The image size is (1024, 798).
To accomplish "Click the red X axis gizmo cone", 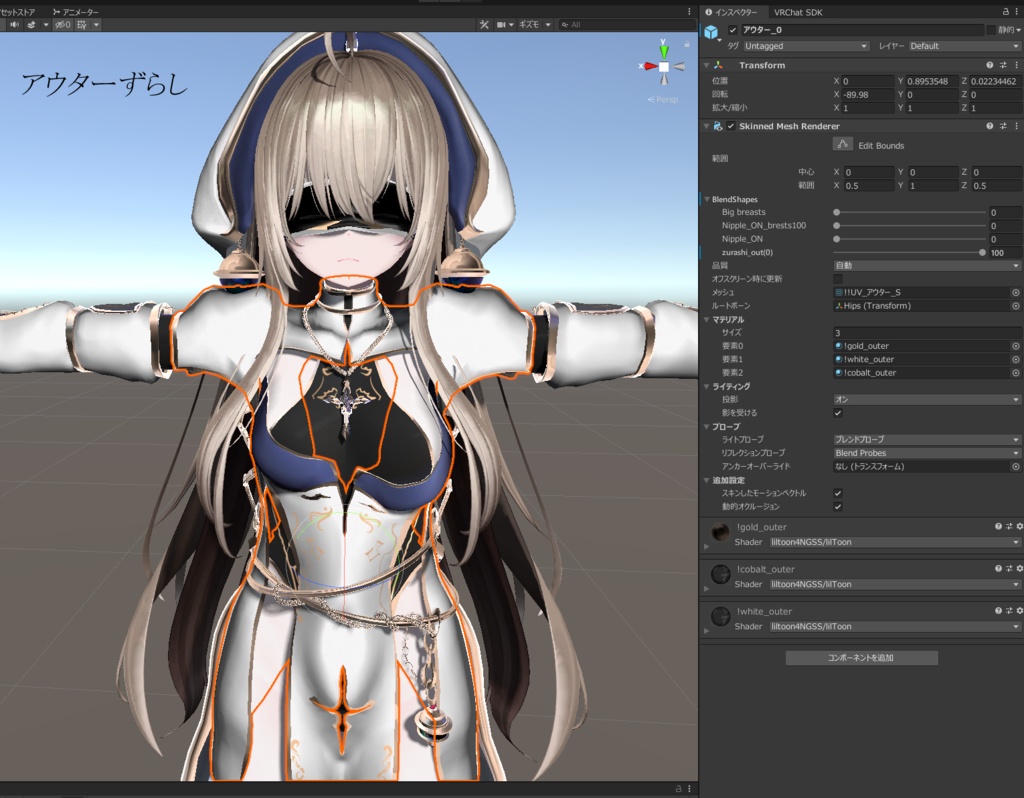I will 650,66.
